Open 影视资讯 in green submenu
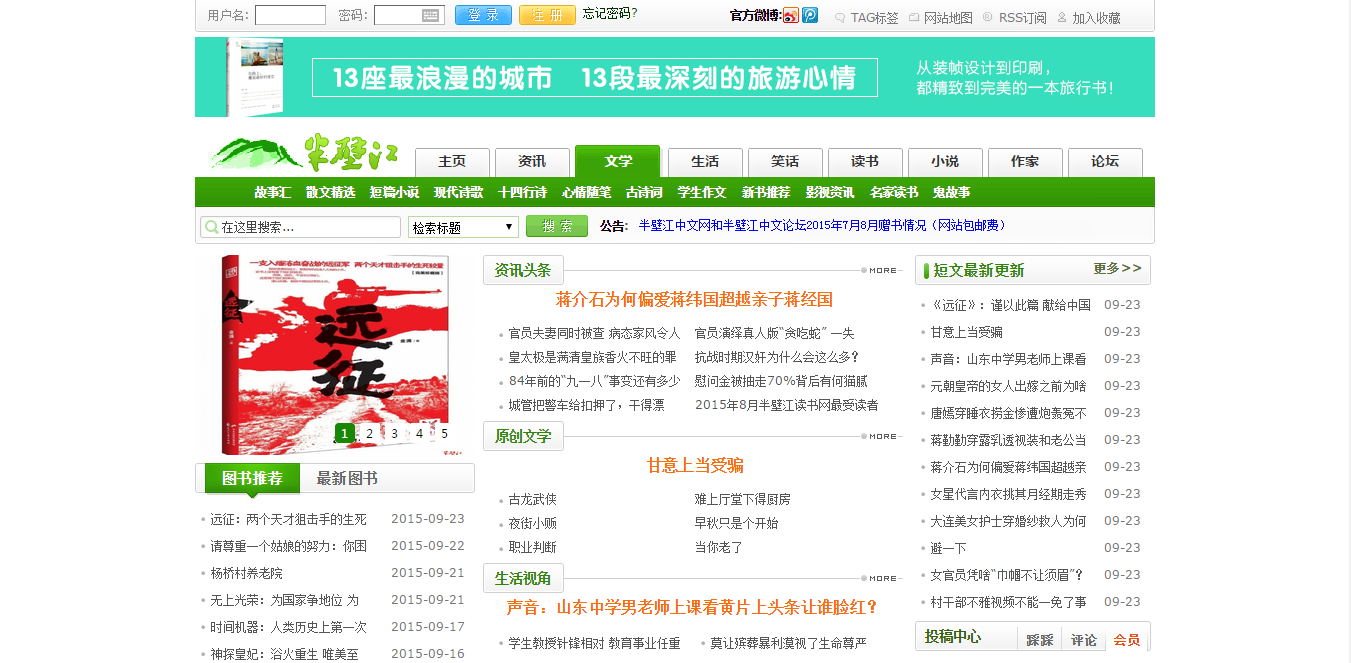 coord(830,192)
